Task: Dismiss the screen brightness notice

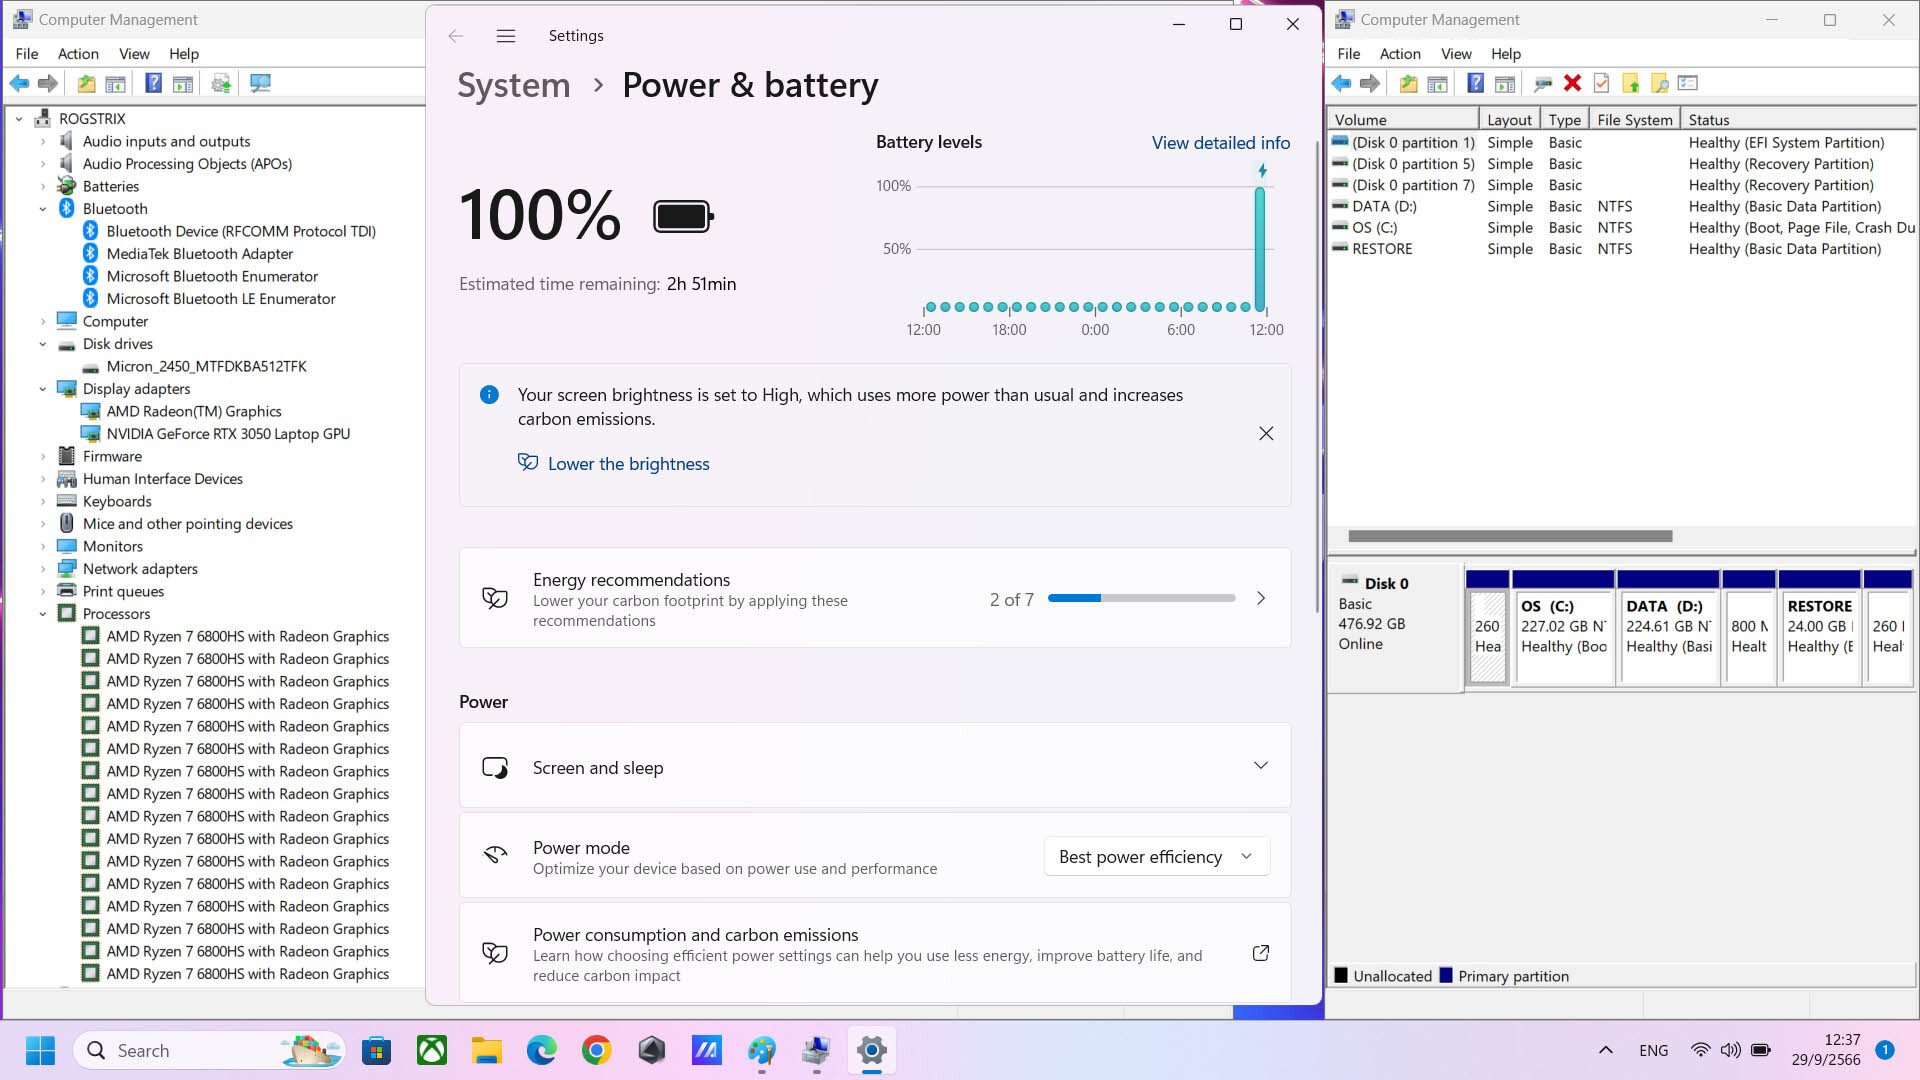Action: pos(1266,434)
